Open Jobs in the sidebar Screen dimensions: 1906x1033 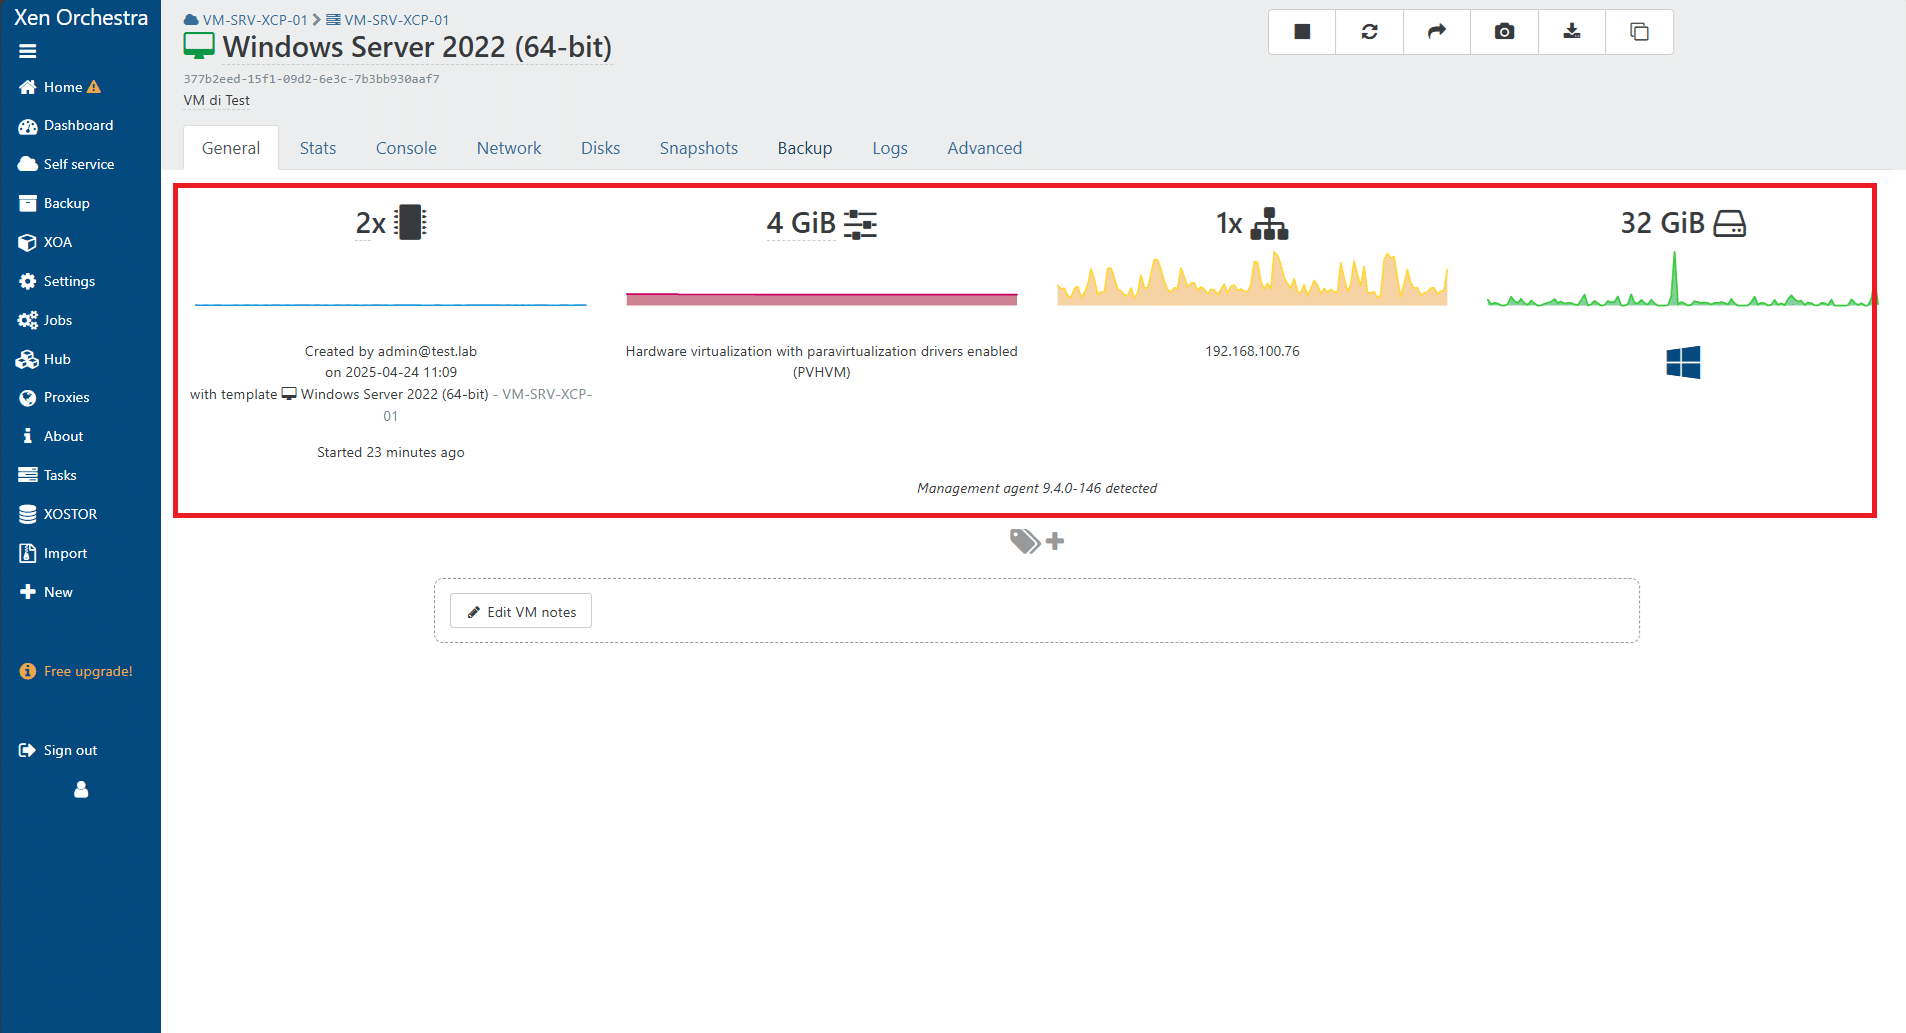tap(45, 320)
